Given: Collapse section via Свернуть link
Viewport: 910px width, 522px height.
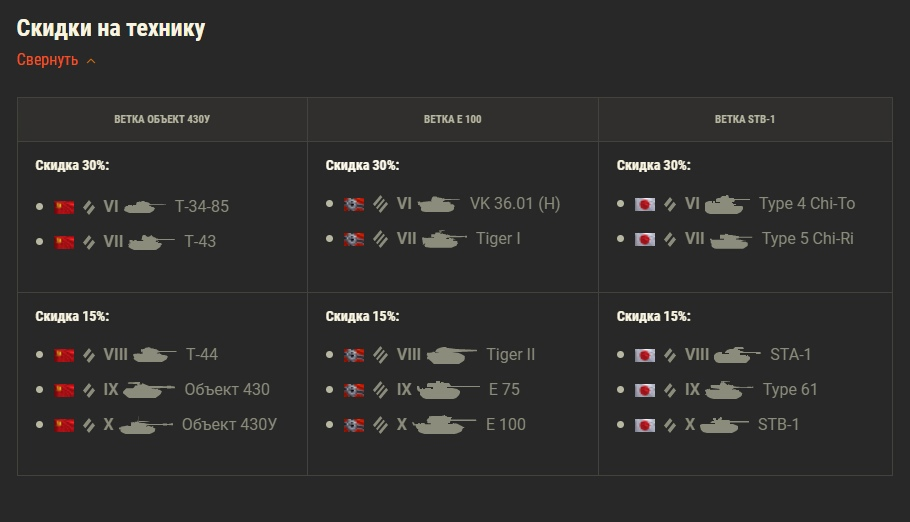Looking at the screenshot, I should (x=48, y=60).
